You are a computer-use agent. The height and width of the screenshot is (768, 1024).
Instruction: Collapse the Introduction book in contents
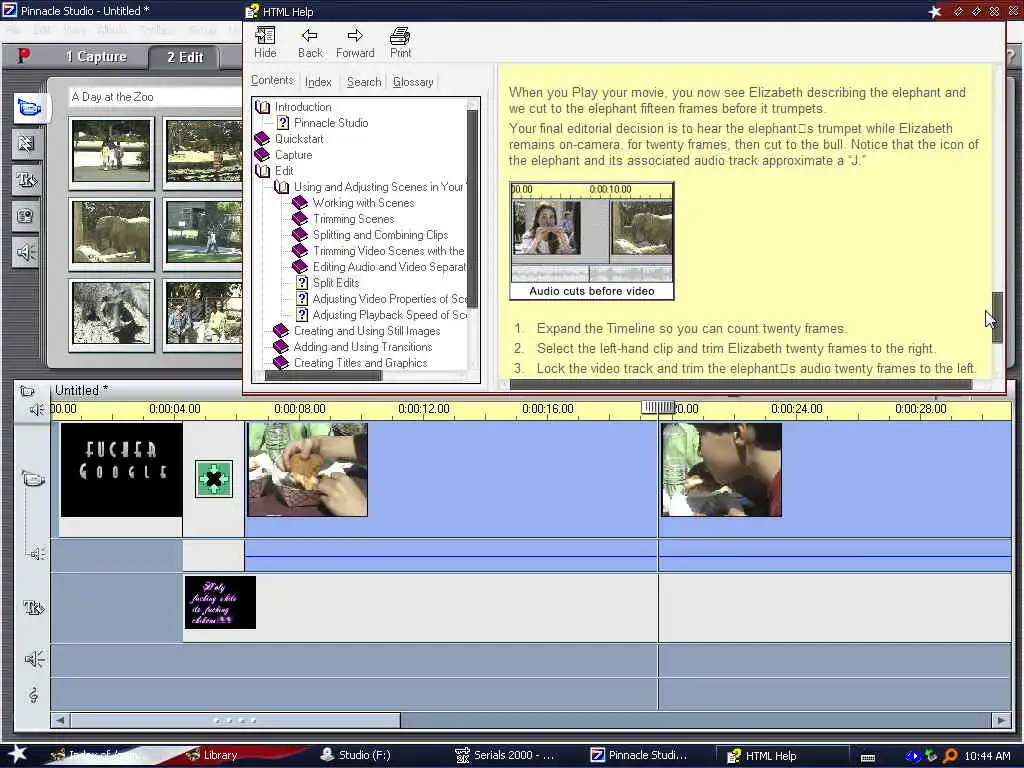pos(263,107)
